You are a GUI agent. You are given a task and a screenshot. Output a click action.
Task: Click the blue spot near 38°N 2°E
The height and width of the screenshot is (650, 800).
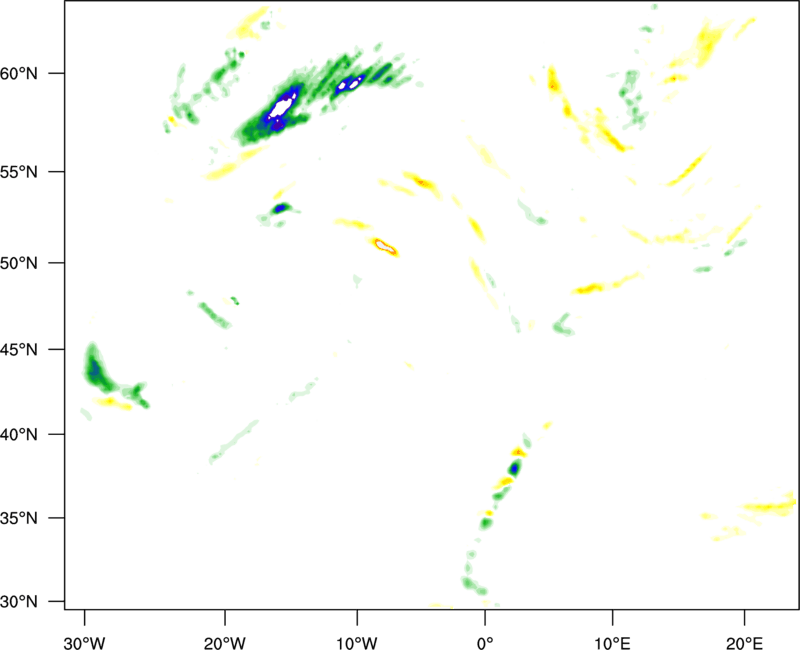tap(514, 467)
